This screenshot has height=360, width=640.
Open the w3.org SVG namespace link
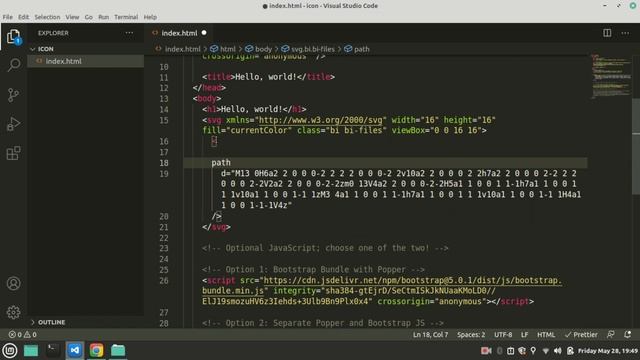pyautogui.click(x=321, y=120)
